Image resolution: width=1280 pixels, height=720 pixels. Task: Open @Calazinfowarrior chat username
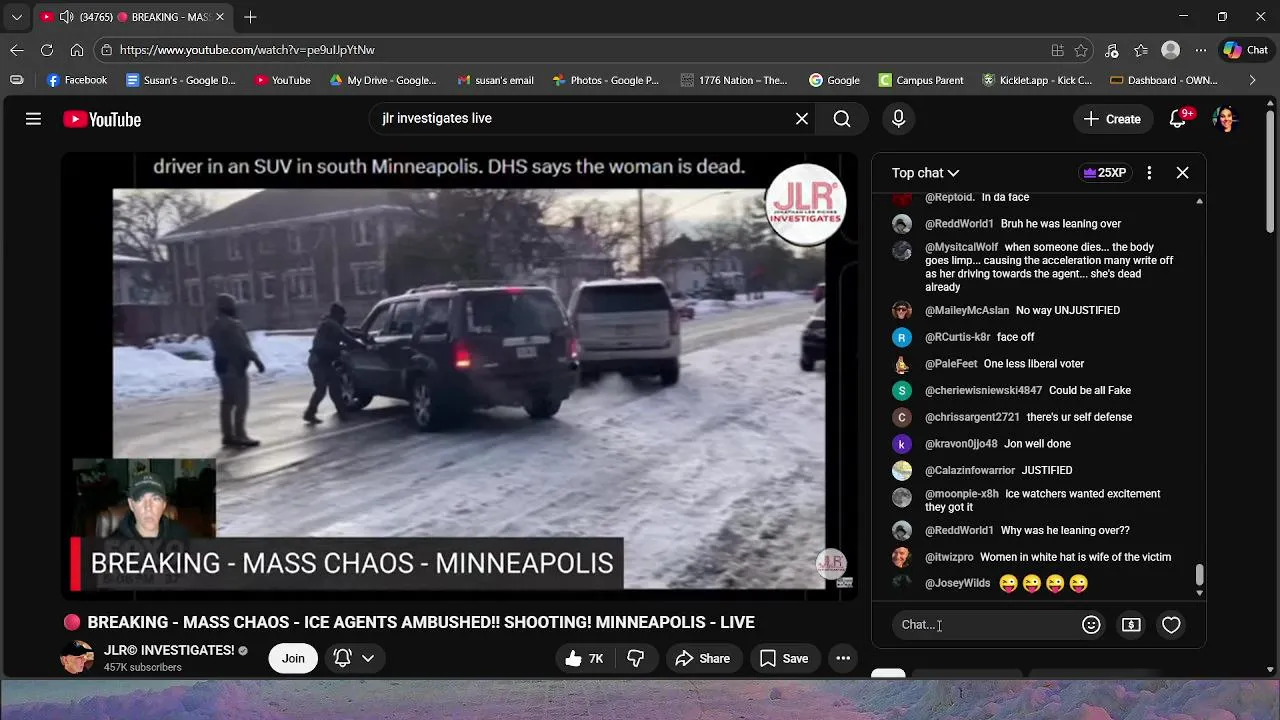point(970,470)
